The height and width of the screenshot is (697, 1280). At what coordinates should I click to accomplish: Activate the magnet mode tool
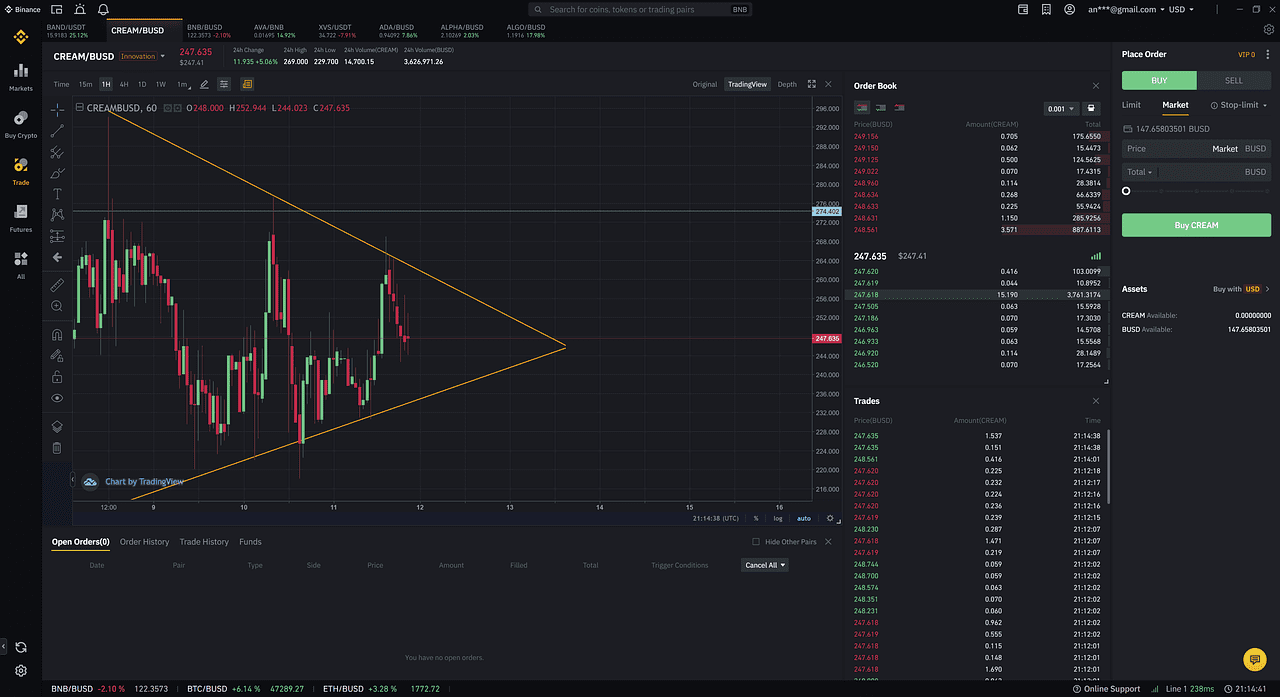pos(57,335)
